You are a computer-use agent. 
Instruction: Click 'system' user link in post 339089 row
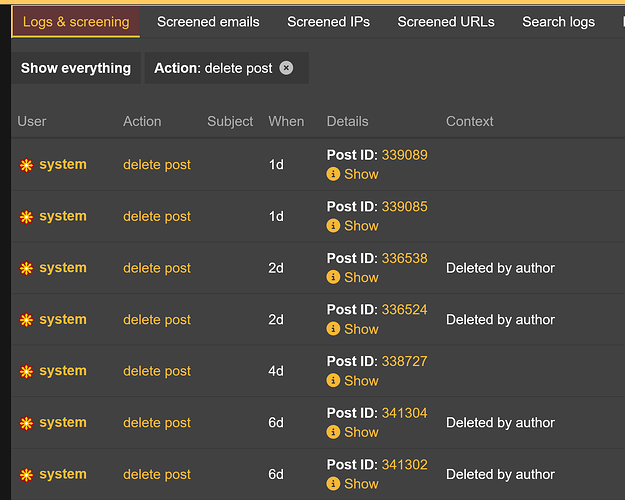coord(63,164)
